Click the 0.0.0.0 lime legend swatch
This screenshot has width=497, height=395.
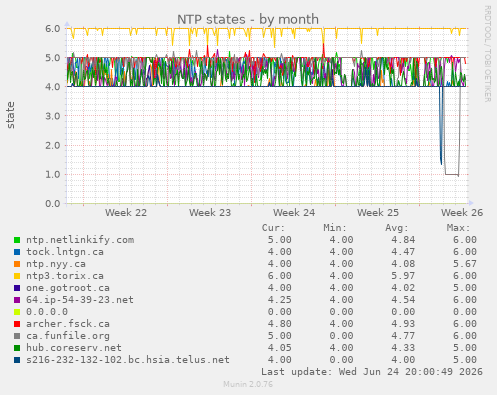(x=17, y=312)
